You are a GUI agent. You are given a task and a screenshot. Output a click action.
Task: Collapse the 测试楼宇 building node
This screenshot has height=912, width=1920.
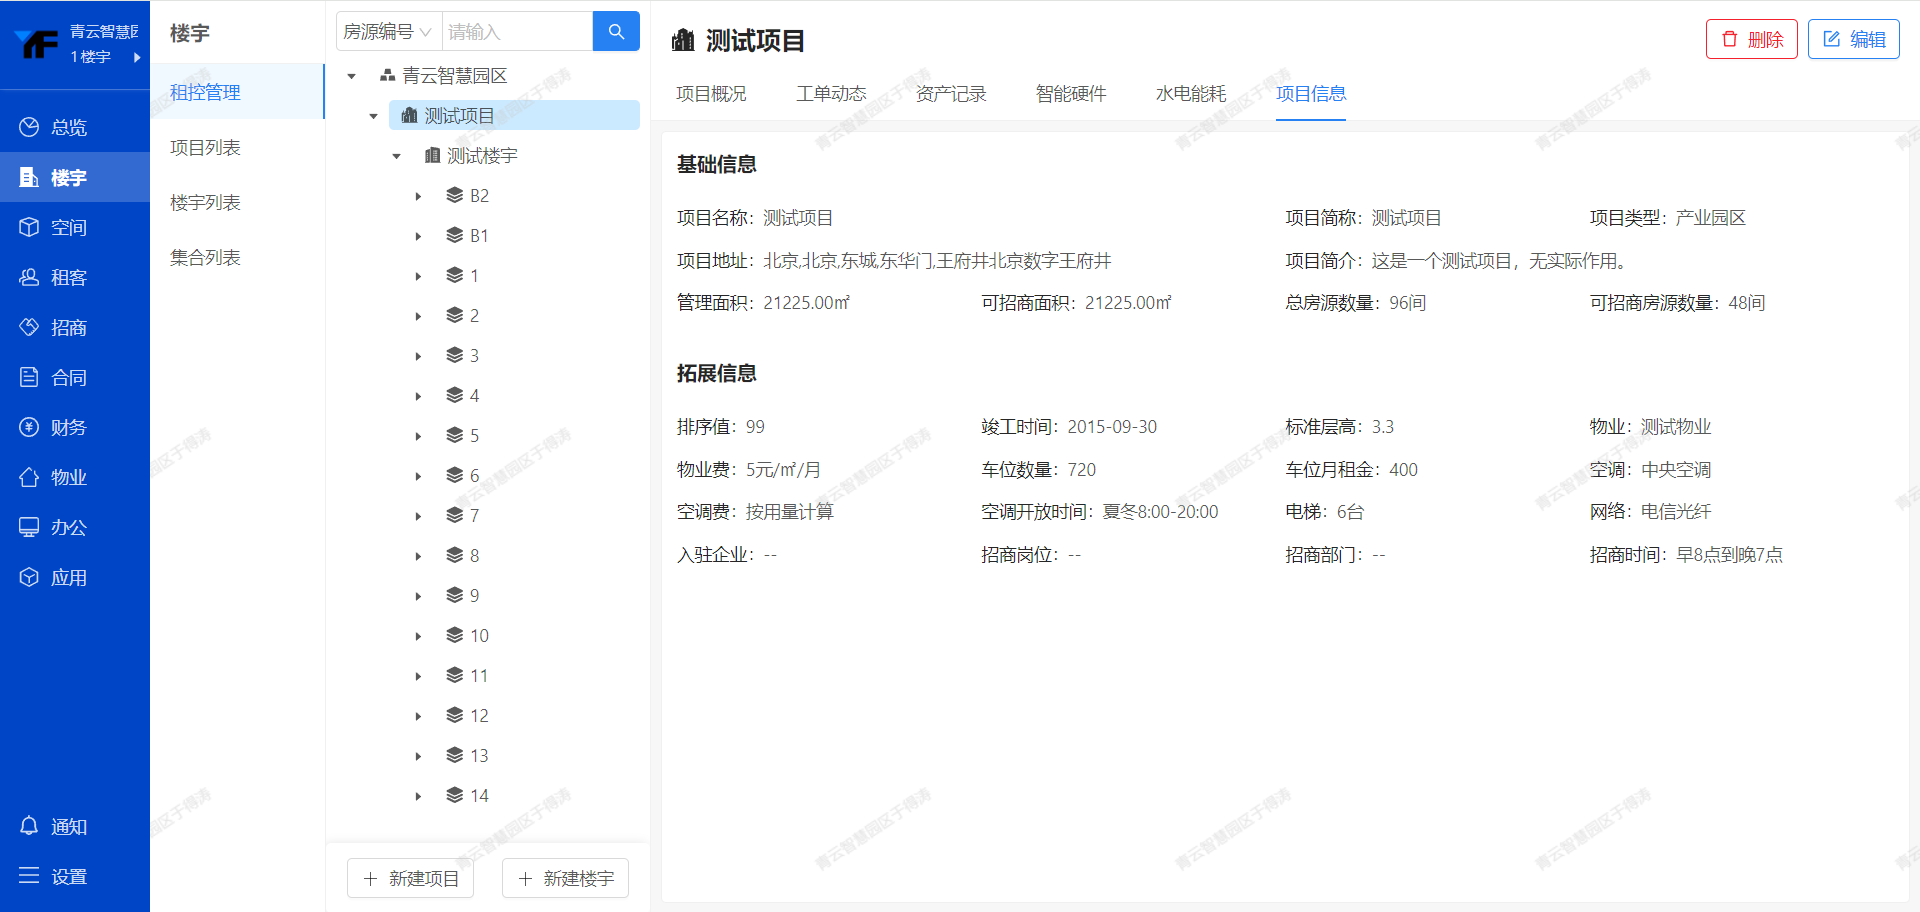point(396,156)
